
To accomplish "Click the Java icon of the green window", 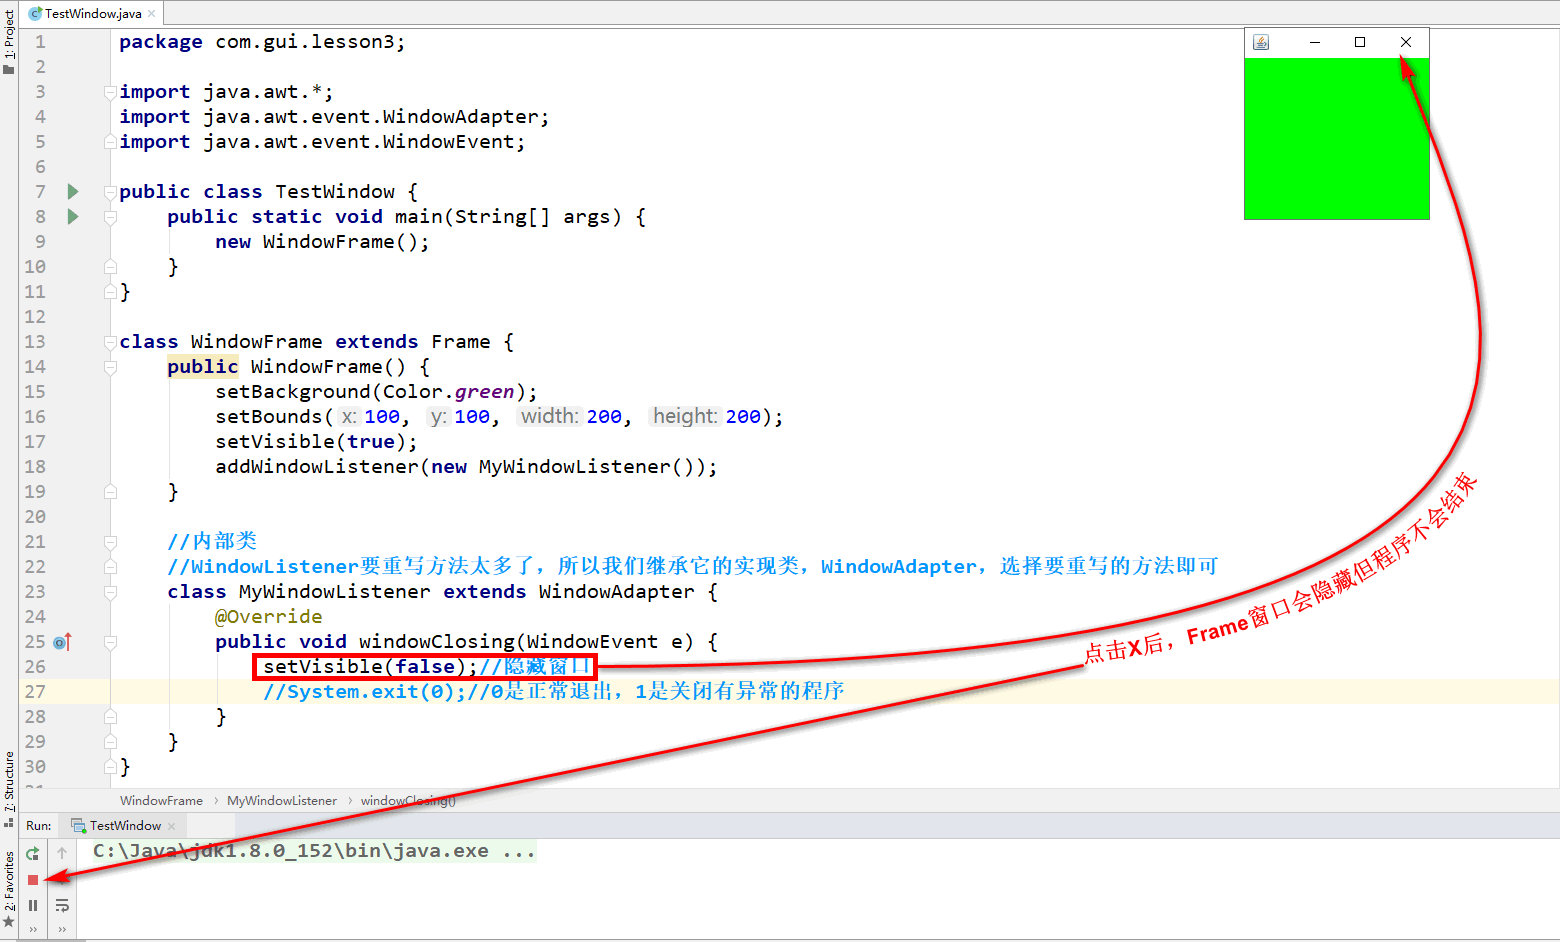I will [1261, 42].
